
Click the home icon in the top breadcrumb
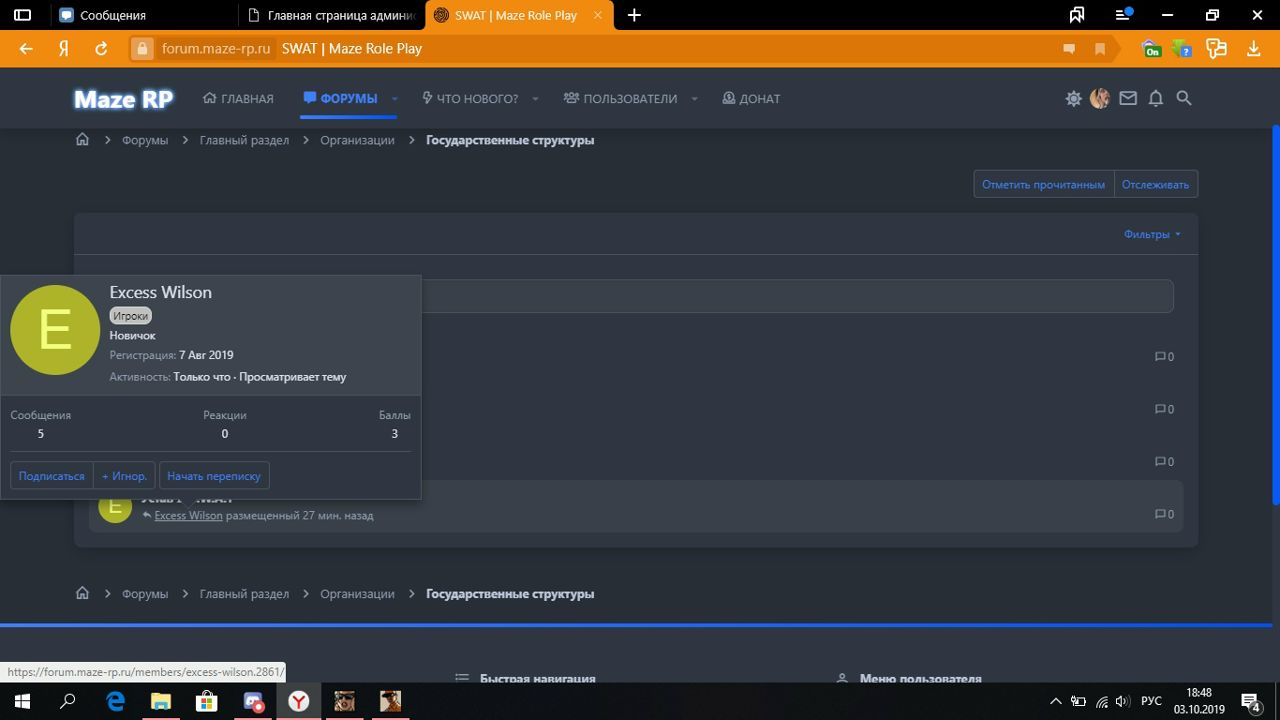click(83, 140)
